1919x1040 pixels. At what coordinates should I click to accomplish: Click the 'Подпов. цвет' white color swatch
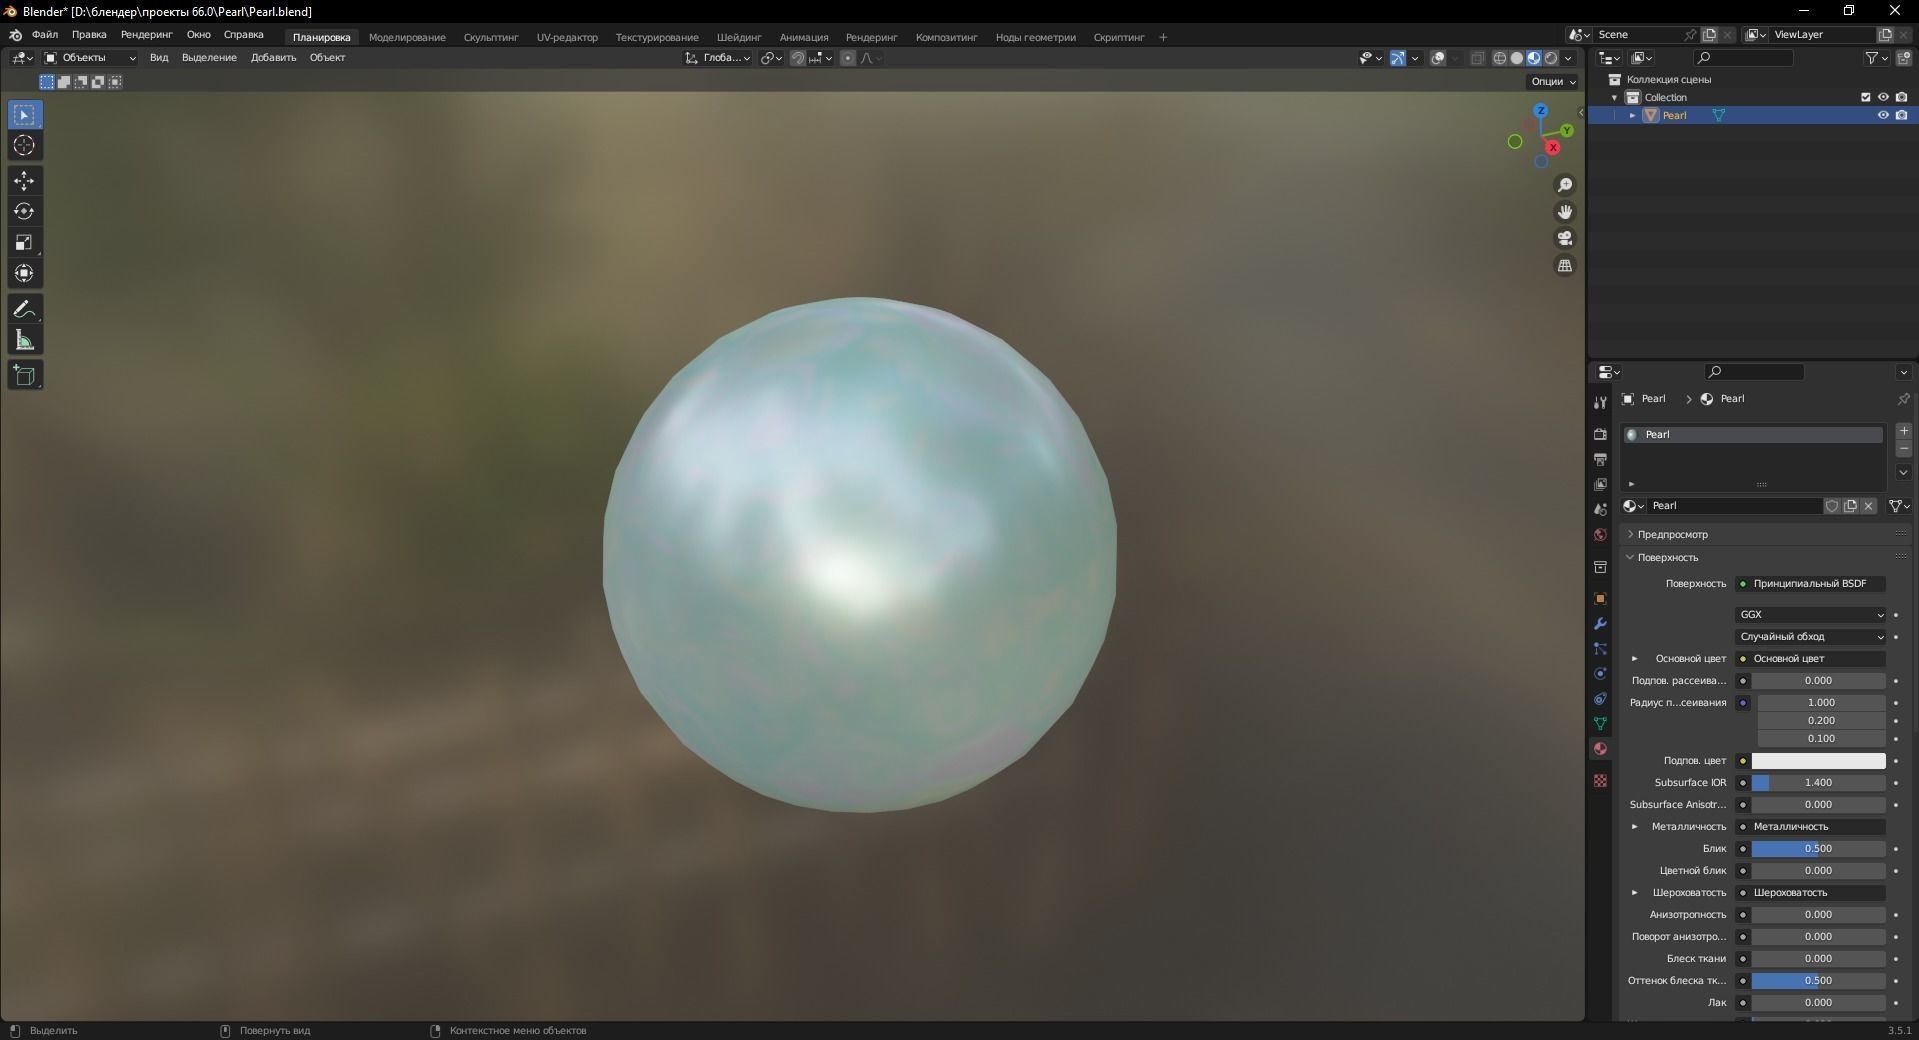coord(1818,761)
